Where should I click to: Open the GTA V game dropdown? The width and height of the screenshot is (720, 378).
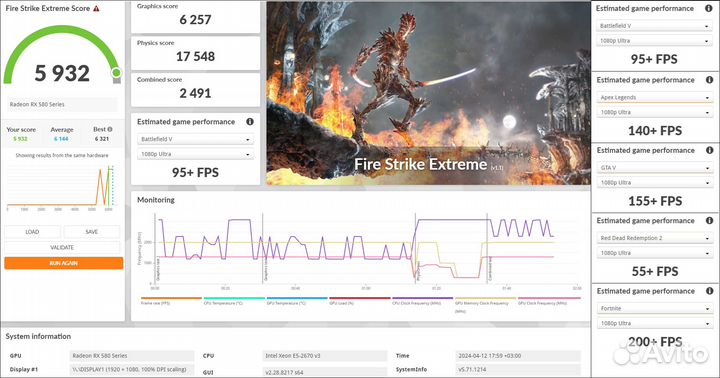(x=655, y=168)
